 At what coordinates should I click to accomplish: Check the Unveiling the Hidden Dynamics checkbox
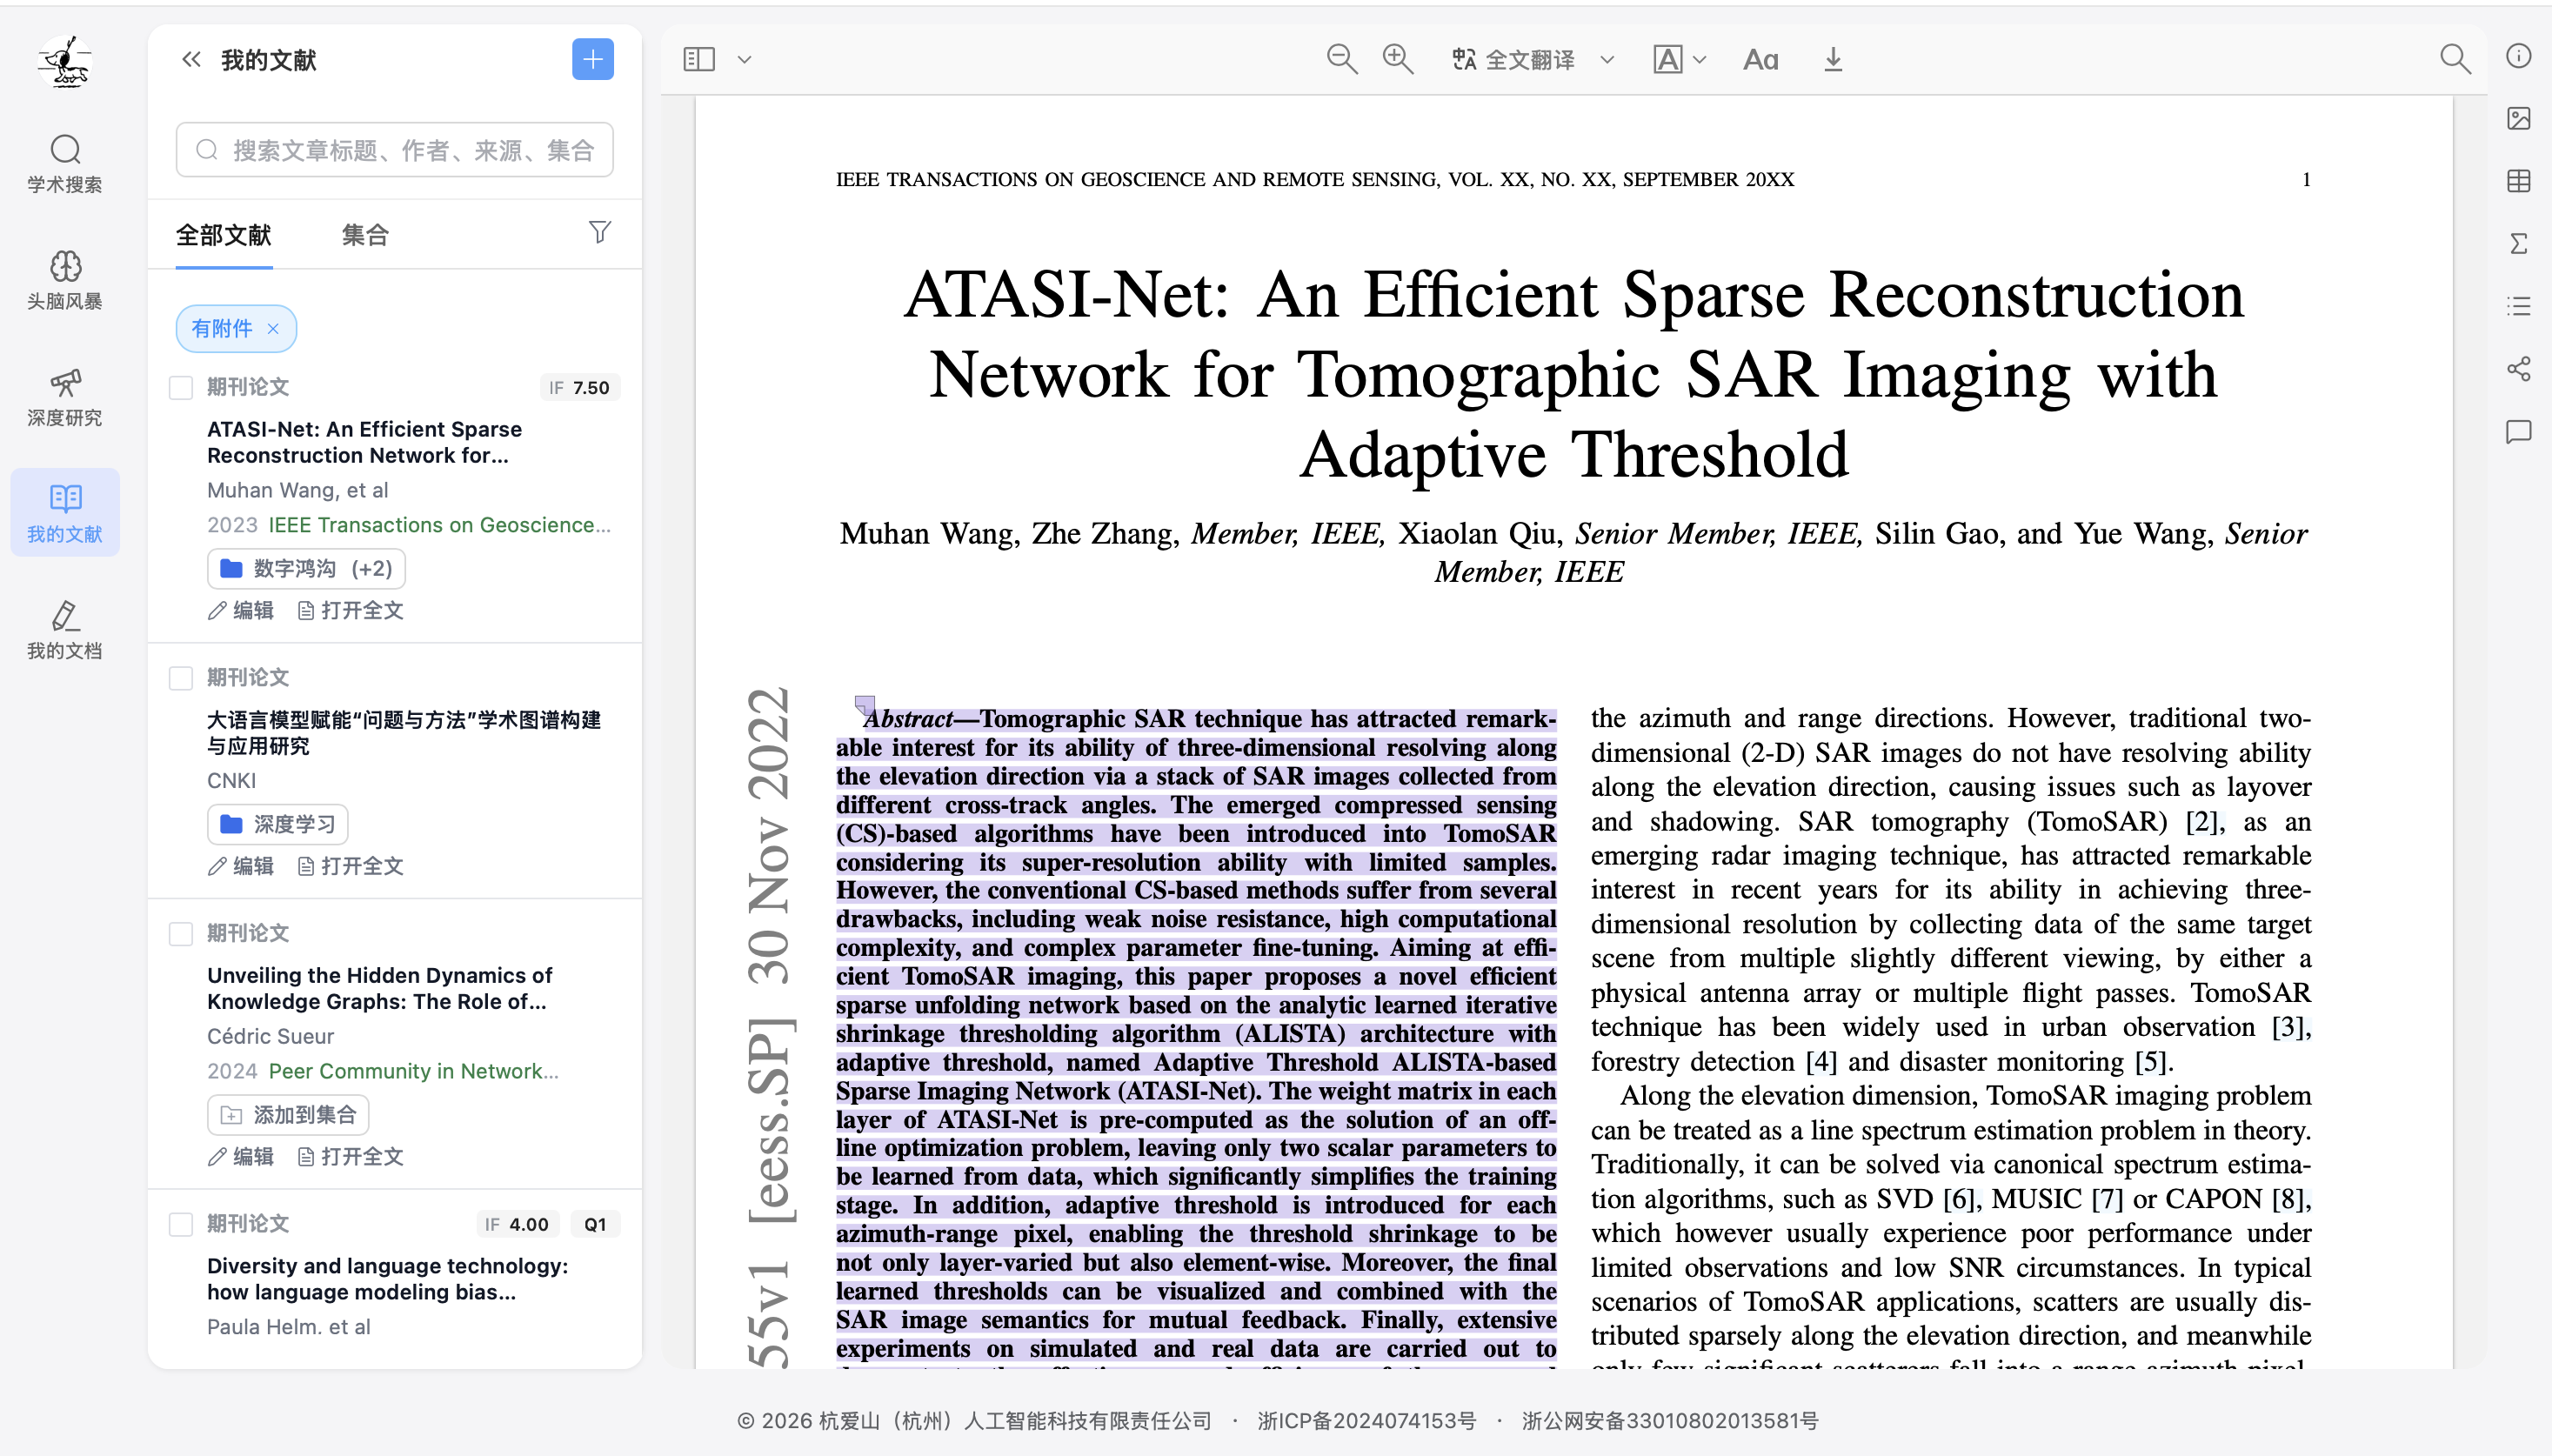click(181, 934)
